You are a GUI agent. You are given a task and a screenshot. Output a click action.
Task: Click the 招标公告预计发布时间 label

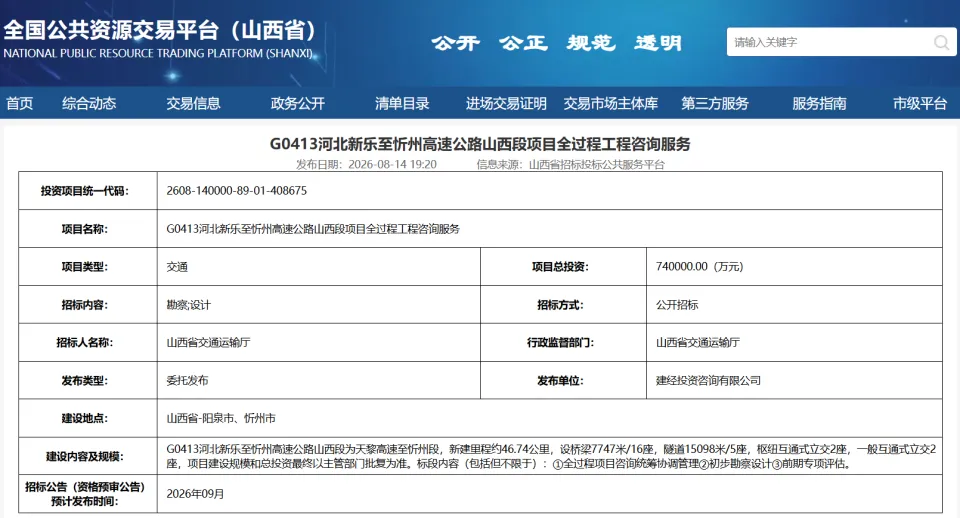click(84, 494)
